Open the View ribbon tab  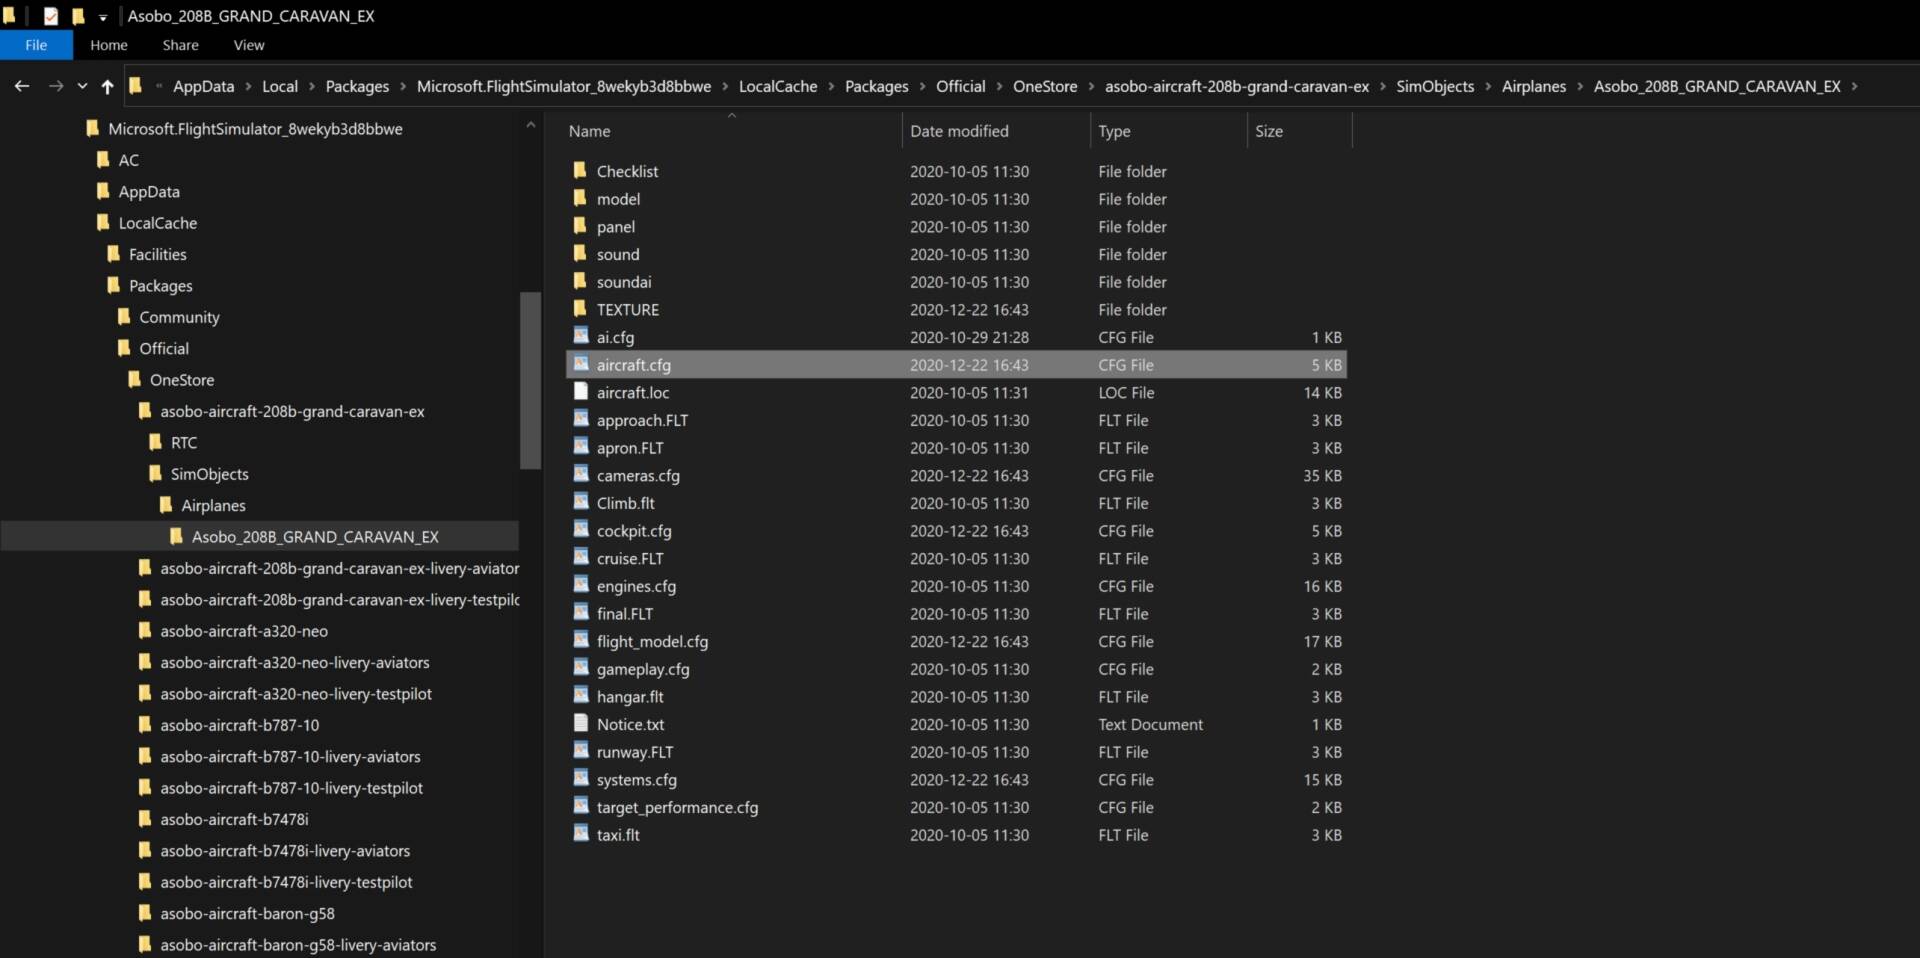249,45
